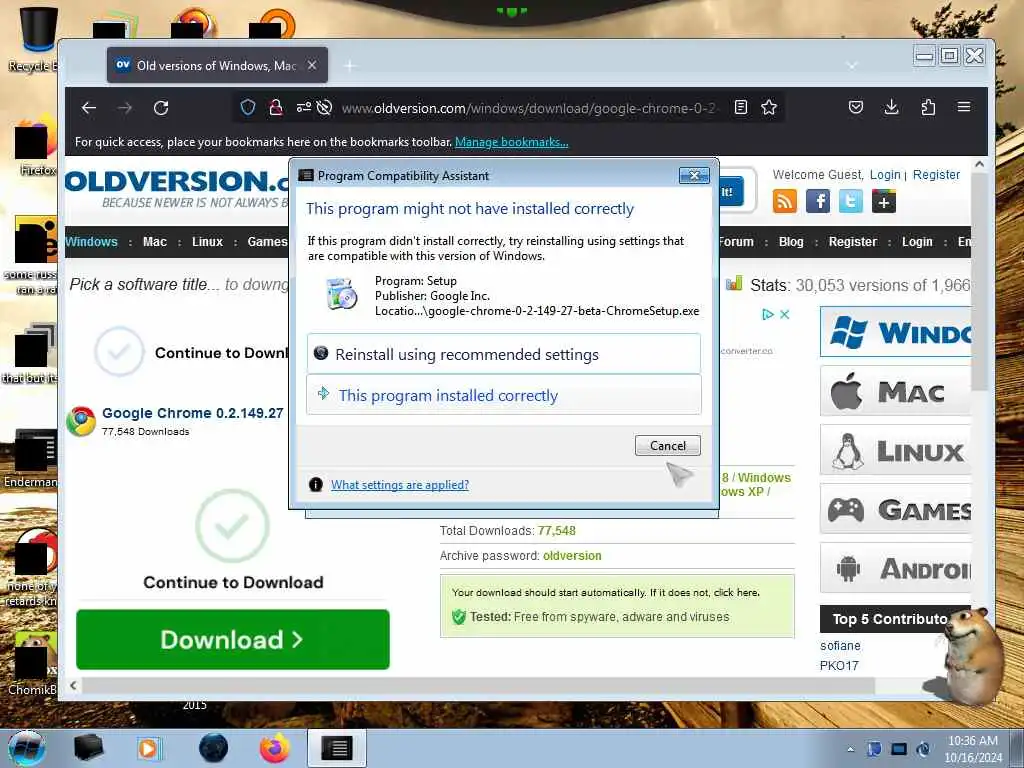Open the Games category banner in sidebar
The image size is (1024, 768).
[x=895, y=509]
